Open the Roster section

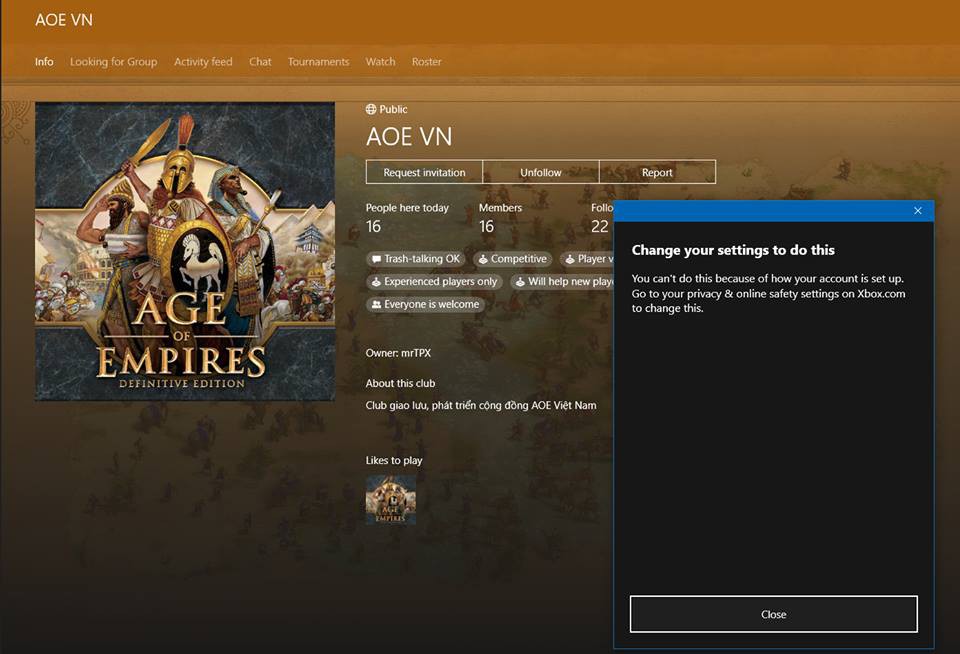[x=427, y=61]
